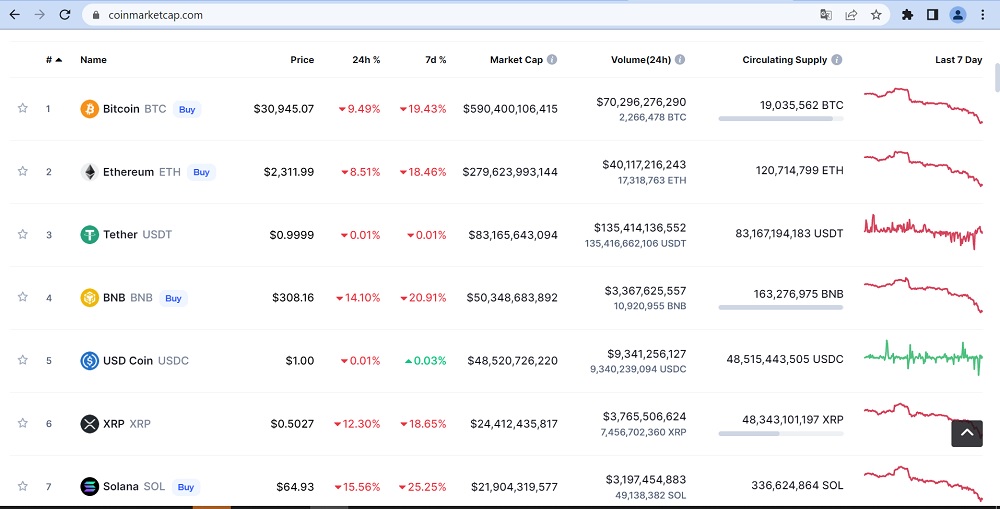The height and width of the screenshot is (509, 1000).
Task: Click XRP 7d change 18.65%
Action: pos(423,424)
